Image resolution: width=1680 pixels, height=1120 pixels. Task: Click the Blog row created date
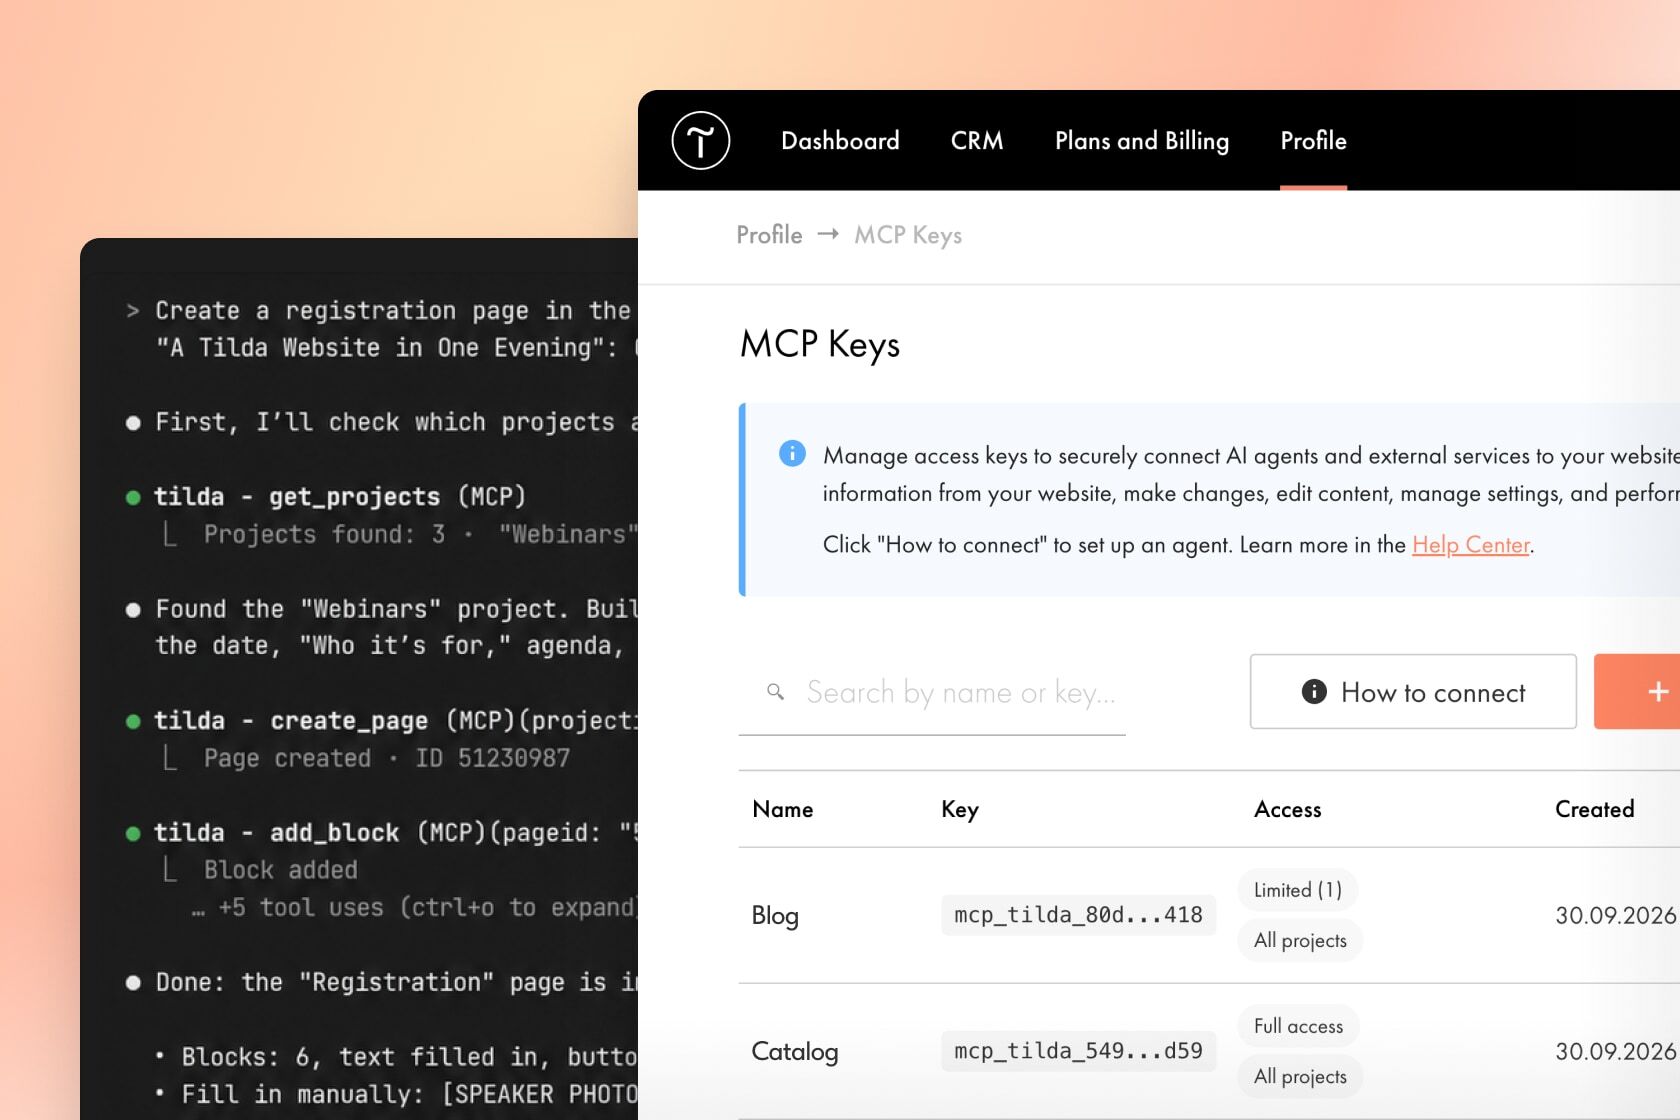point(1616,915)
